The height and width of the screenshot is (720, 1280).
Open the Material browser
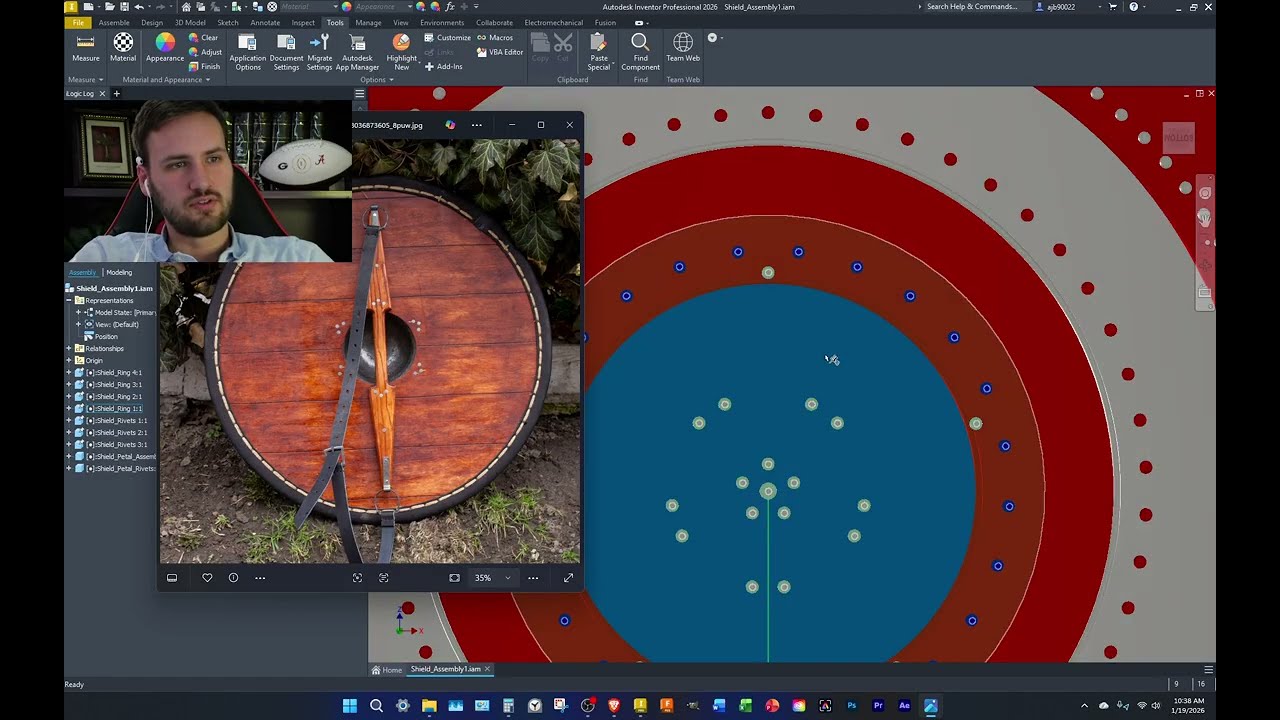click(x=123, y=48)
